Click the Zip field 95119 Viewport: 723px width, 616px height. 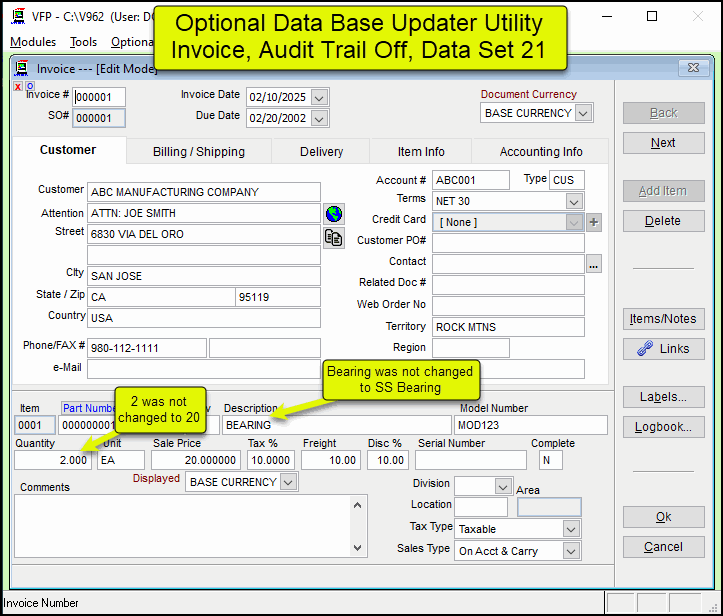point(278,297)
